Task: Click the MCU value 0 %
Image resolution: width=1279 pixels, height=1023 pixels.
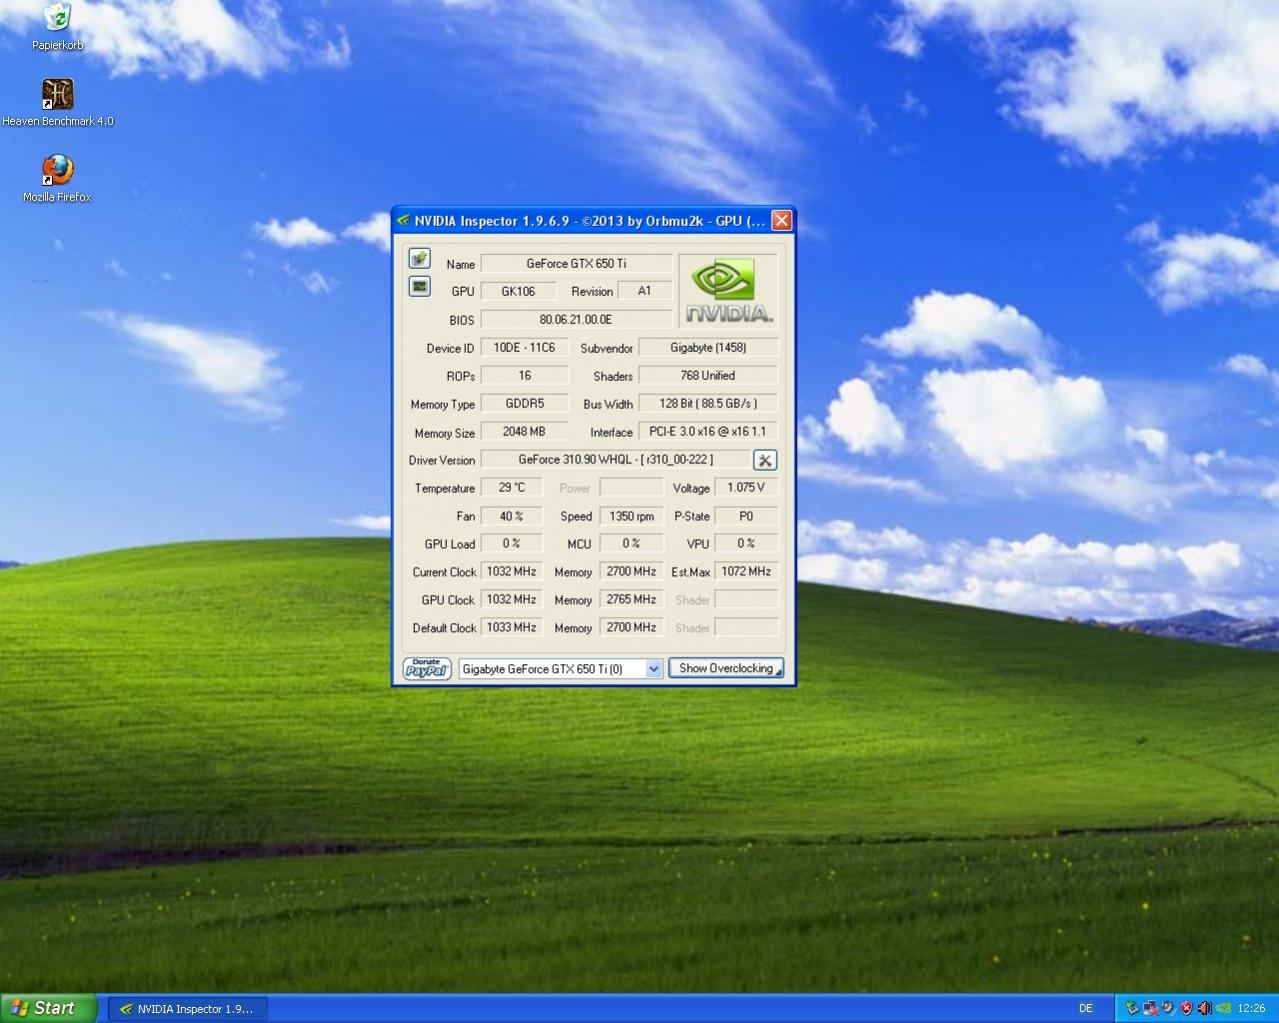Action: tap(632, 543)
